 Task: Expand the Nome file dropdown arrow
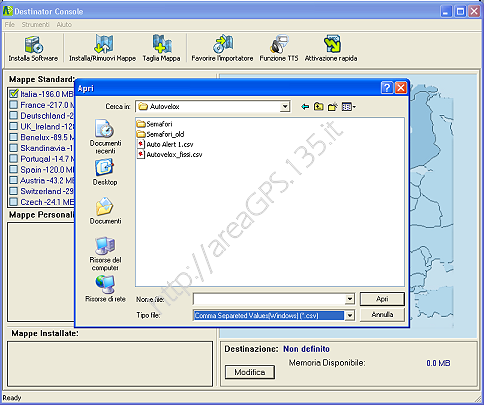tap(349, 299)
